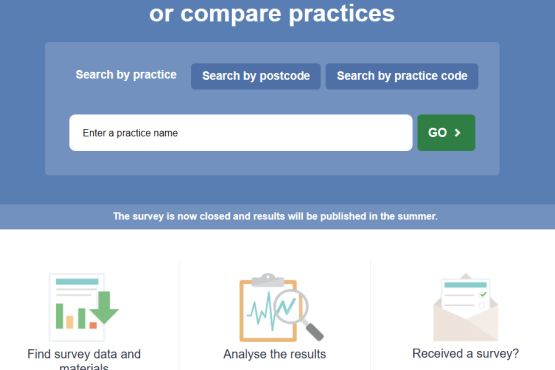Switch to Search by postcode tab
Viewport: 555px width, 370px height.
256,76
